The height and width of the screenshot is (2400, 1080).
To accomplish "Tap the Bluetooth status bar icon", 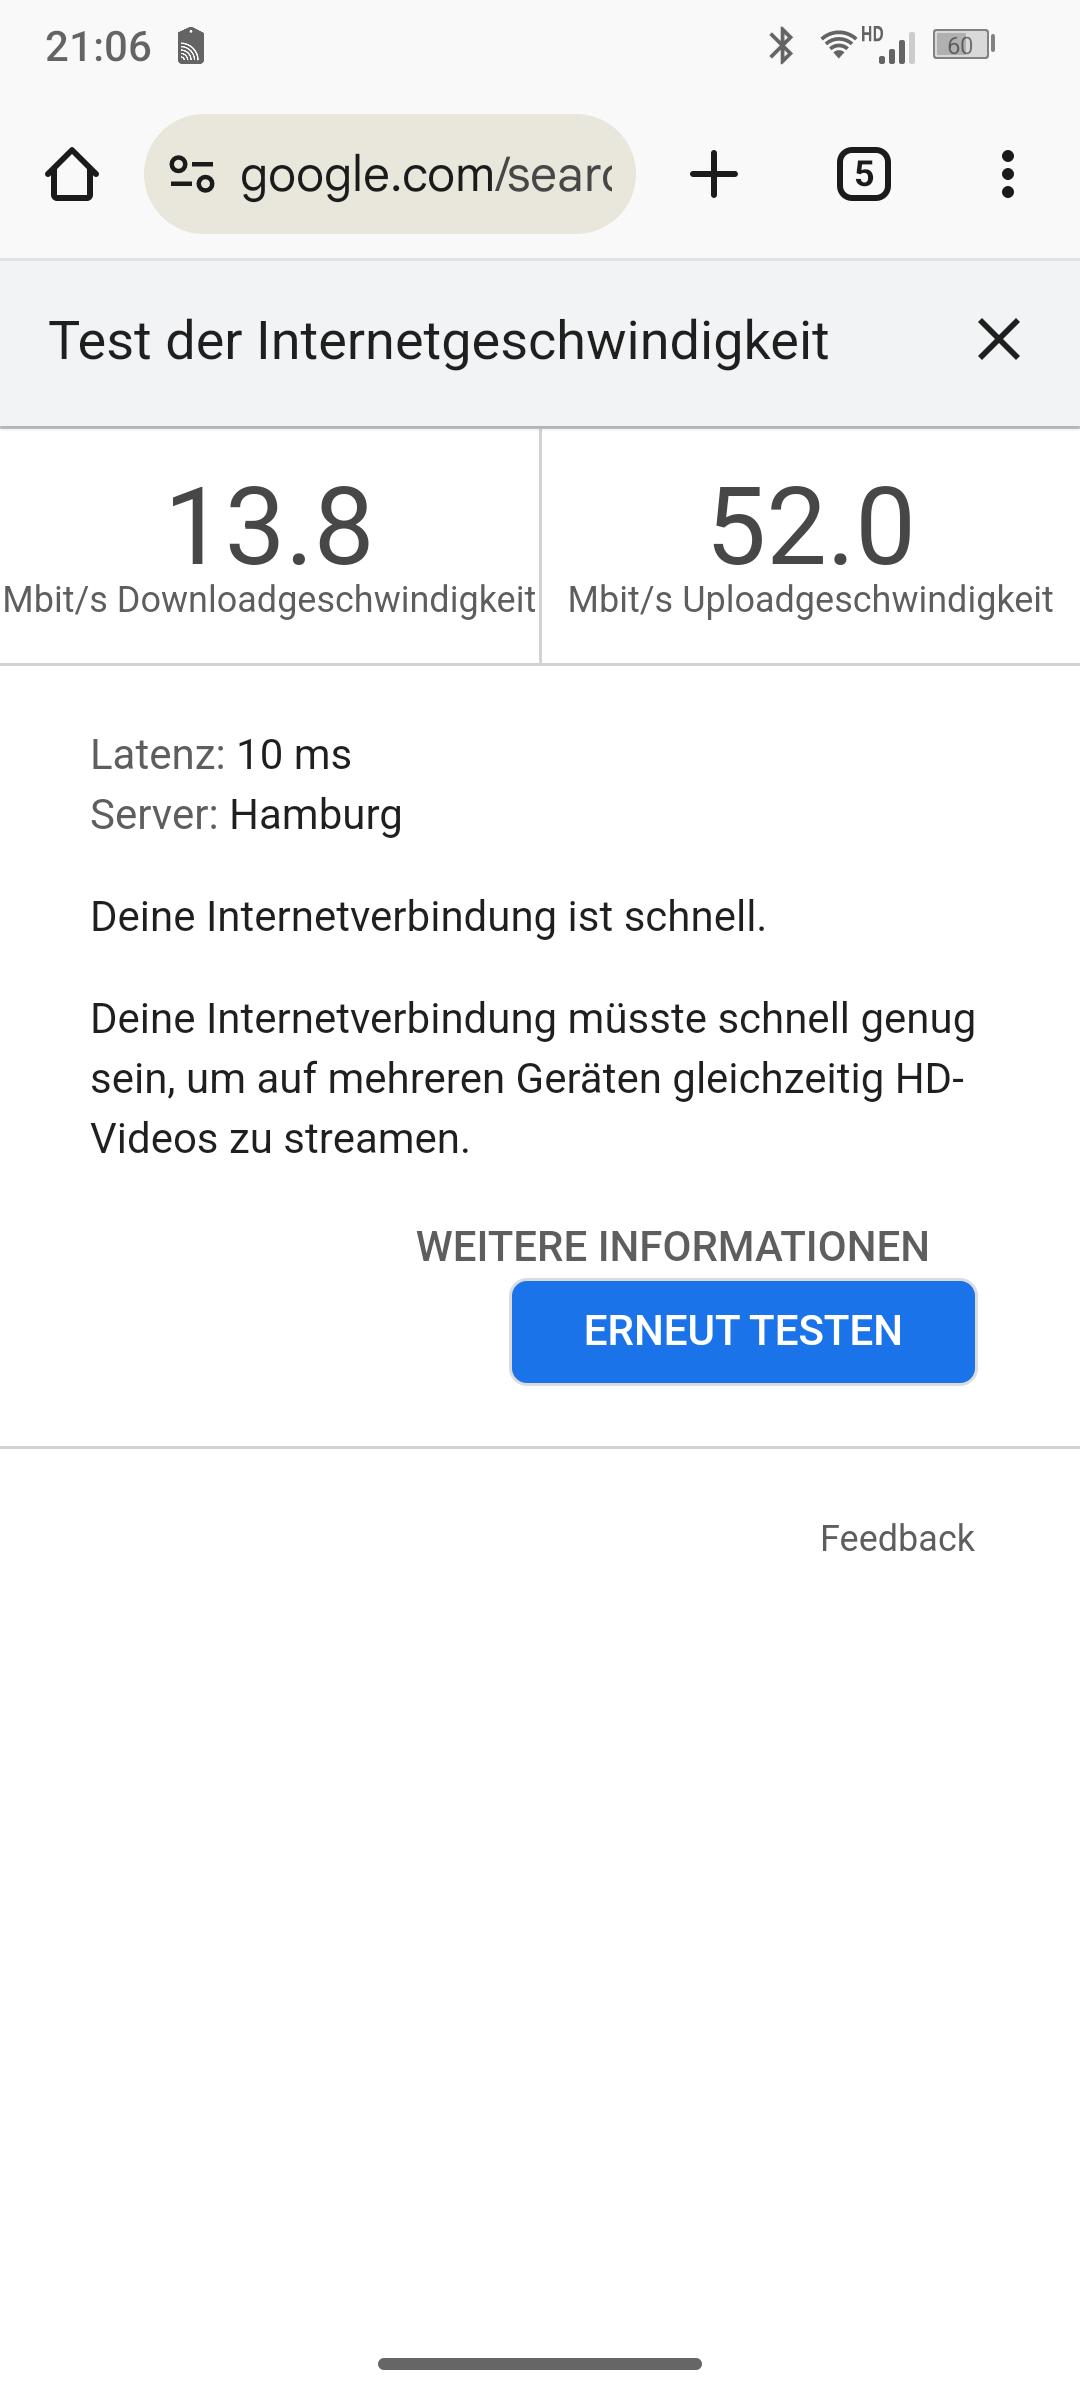I will [781, 45].
